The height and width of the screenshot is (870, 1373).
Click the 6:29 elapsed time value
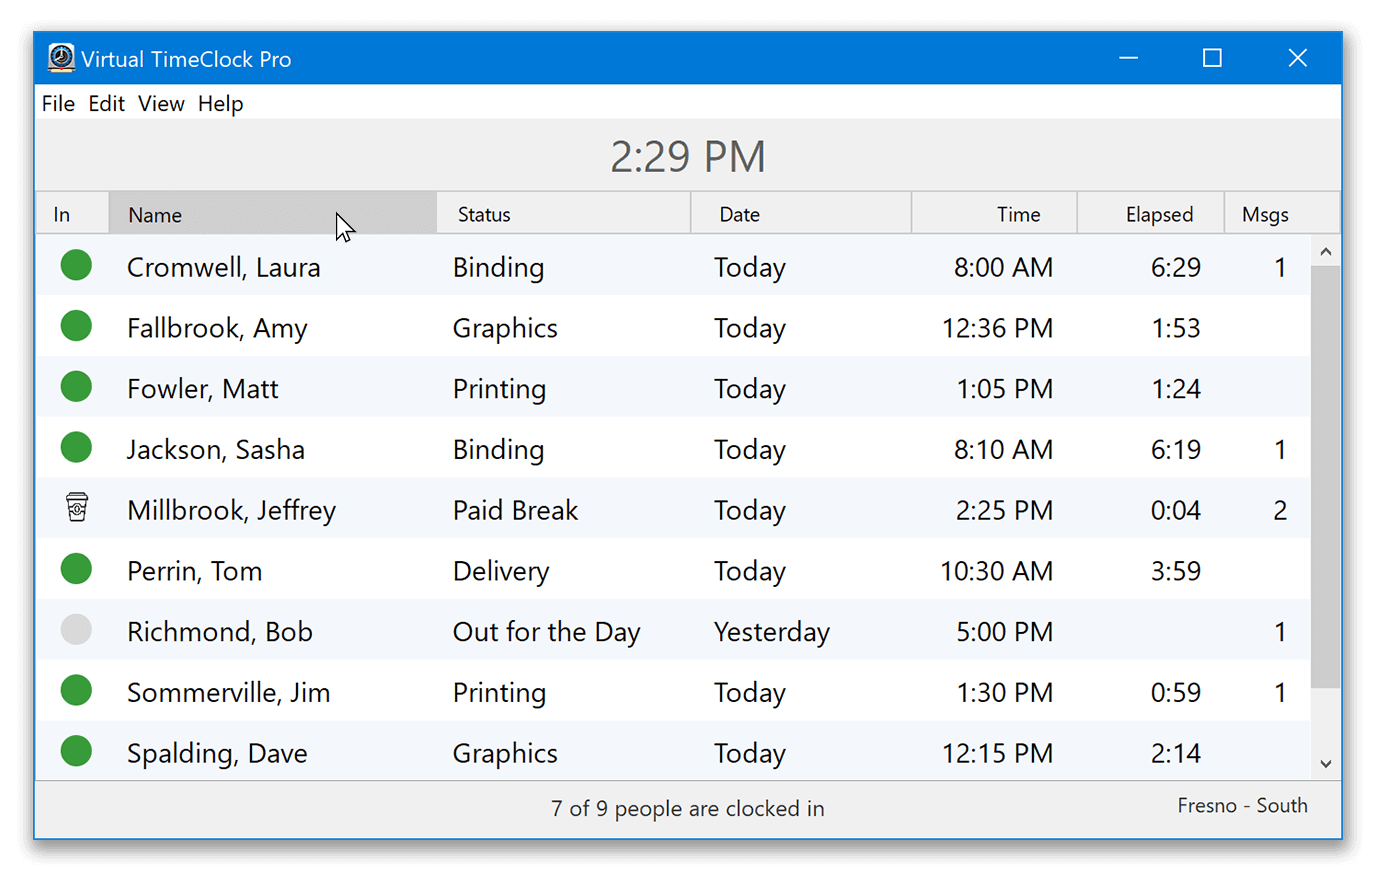tap(1175, 268)
